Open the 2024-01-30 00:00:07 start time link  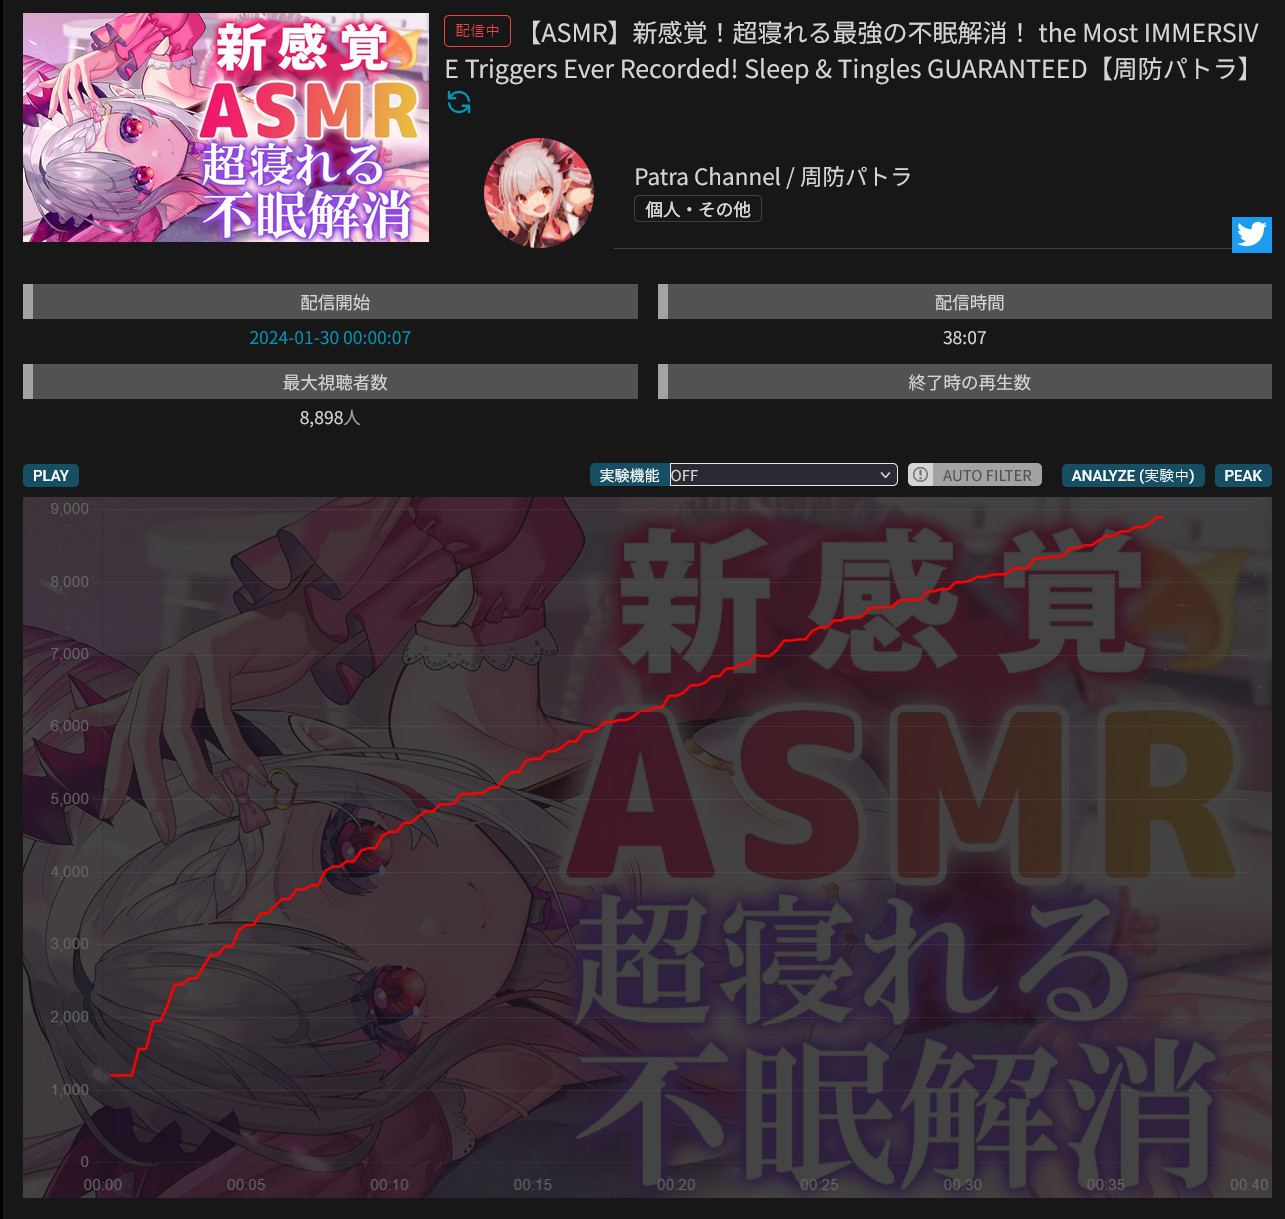pyautogui.click(x=330, y=338)
